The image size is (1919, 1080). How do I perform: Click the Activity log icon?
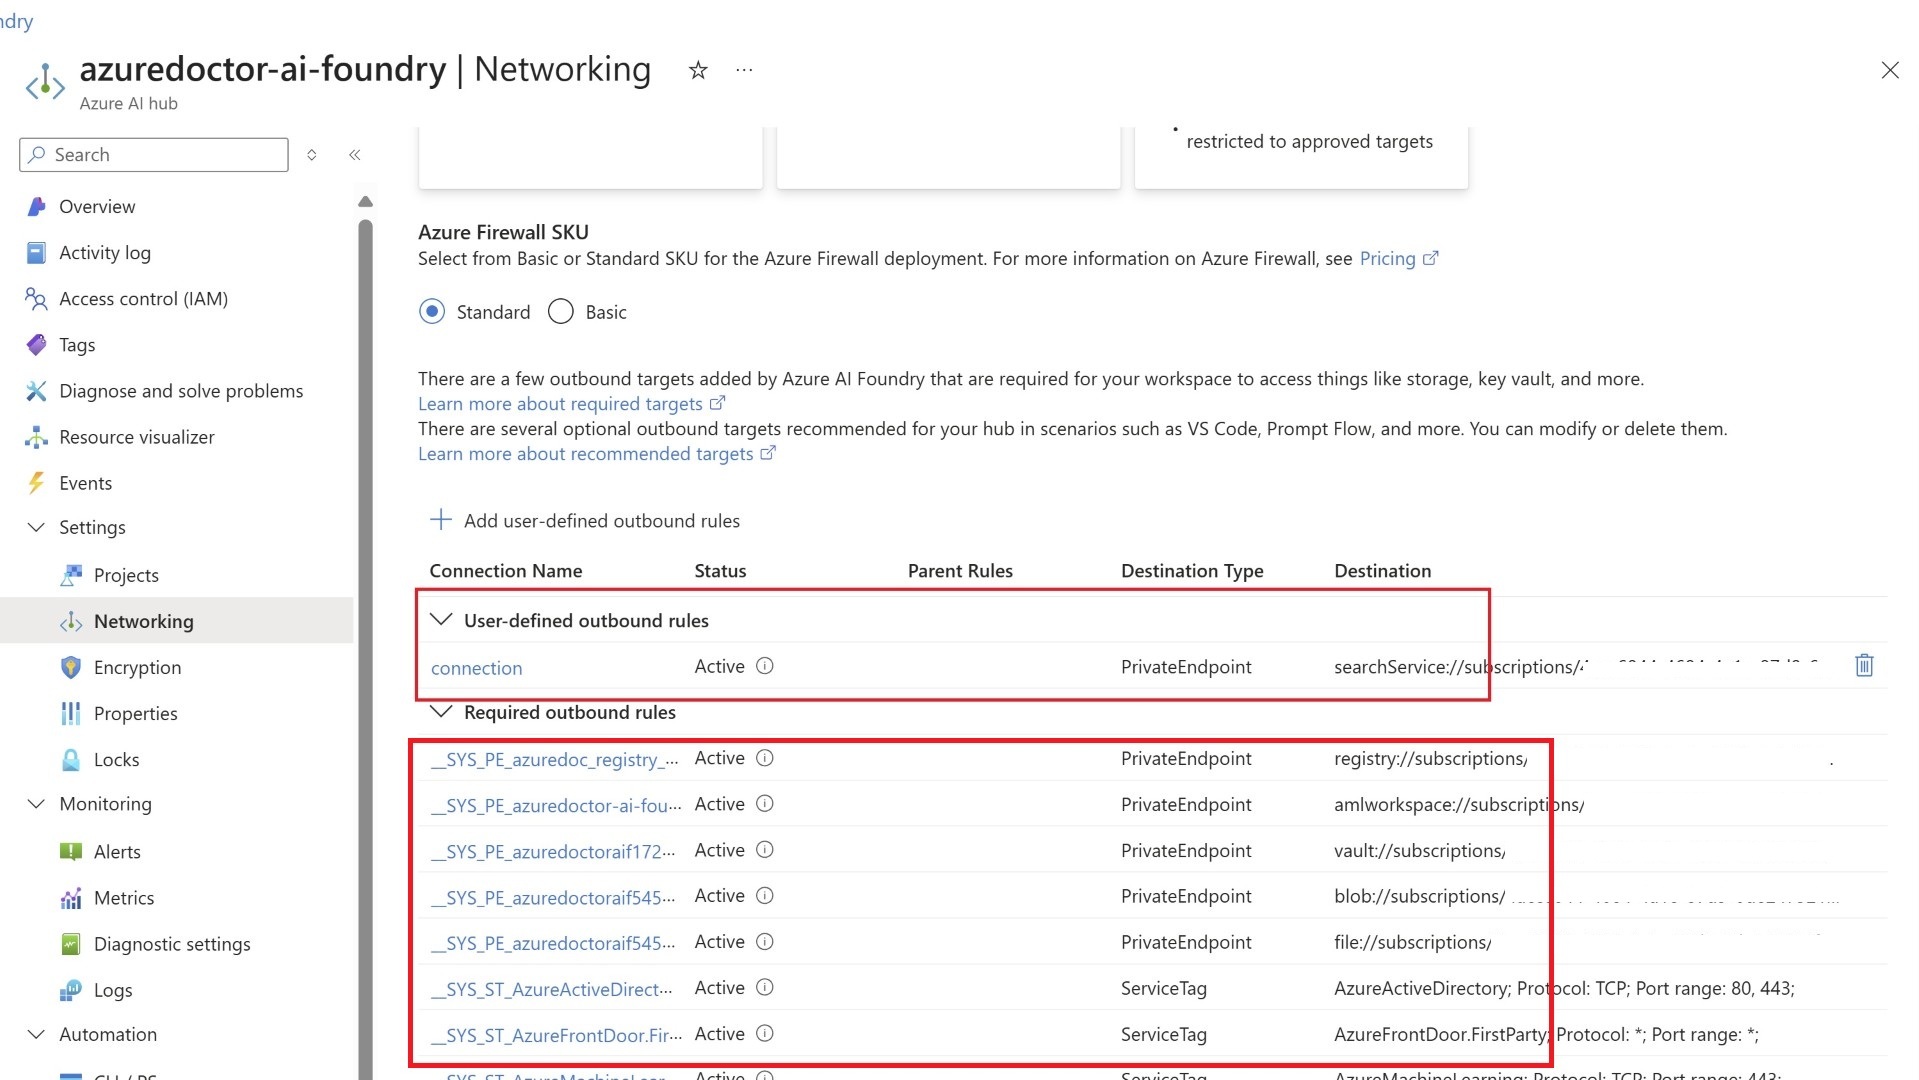(36, 253)
